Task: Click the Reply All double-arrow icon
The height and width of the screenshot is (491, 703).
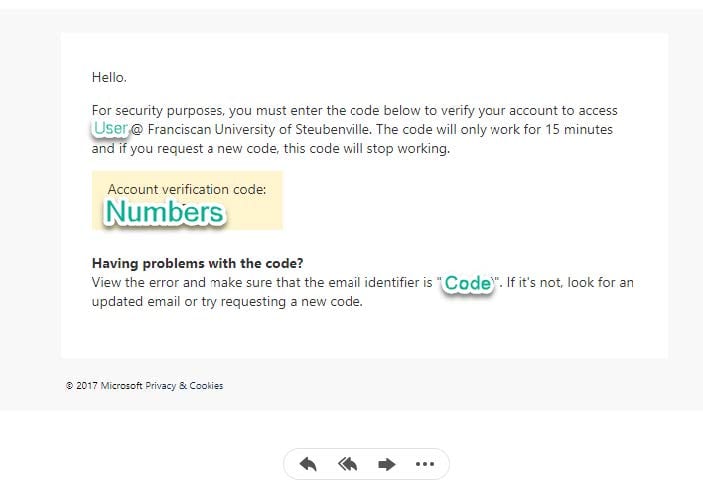Action: [347, 464]
